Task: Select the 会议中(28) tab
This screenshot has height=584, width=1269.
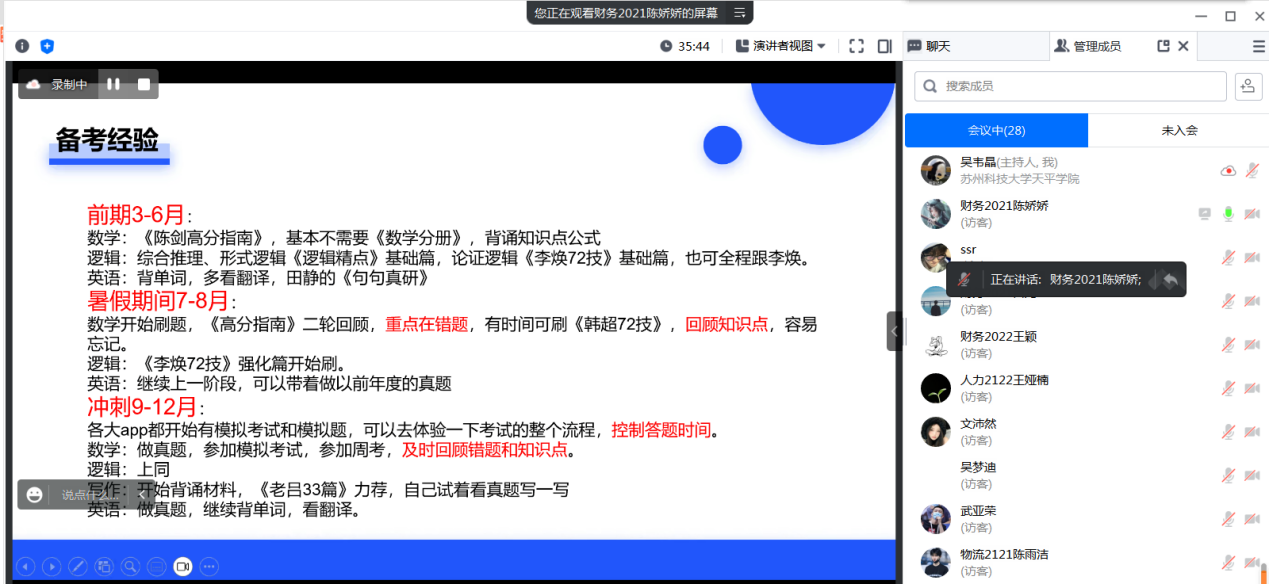Action: [996, 130]
